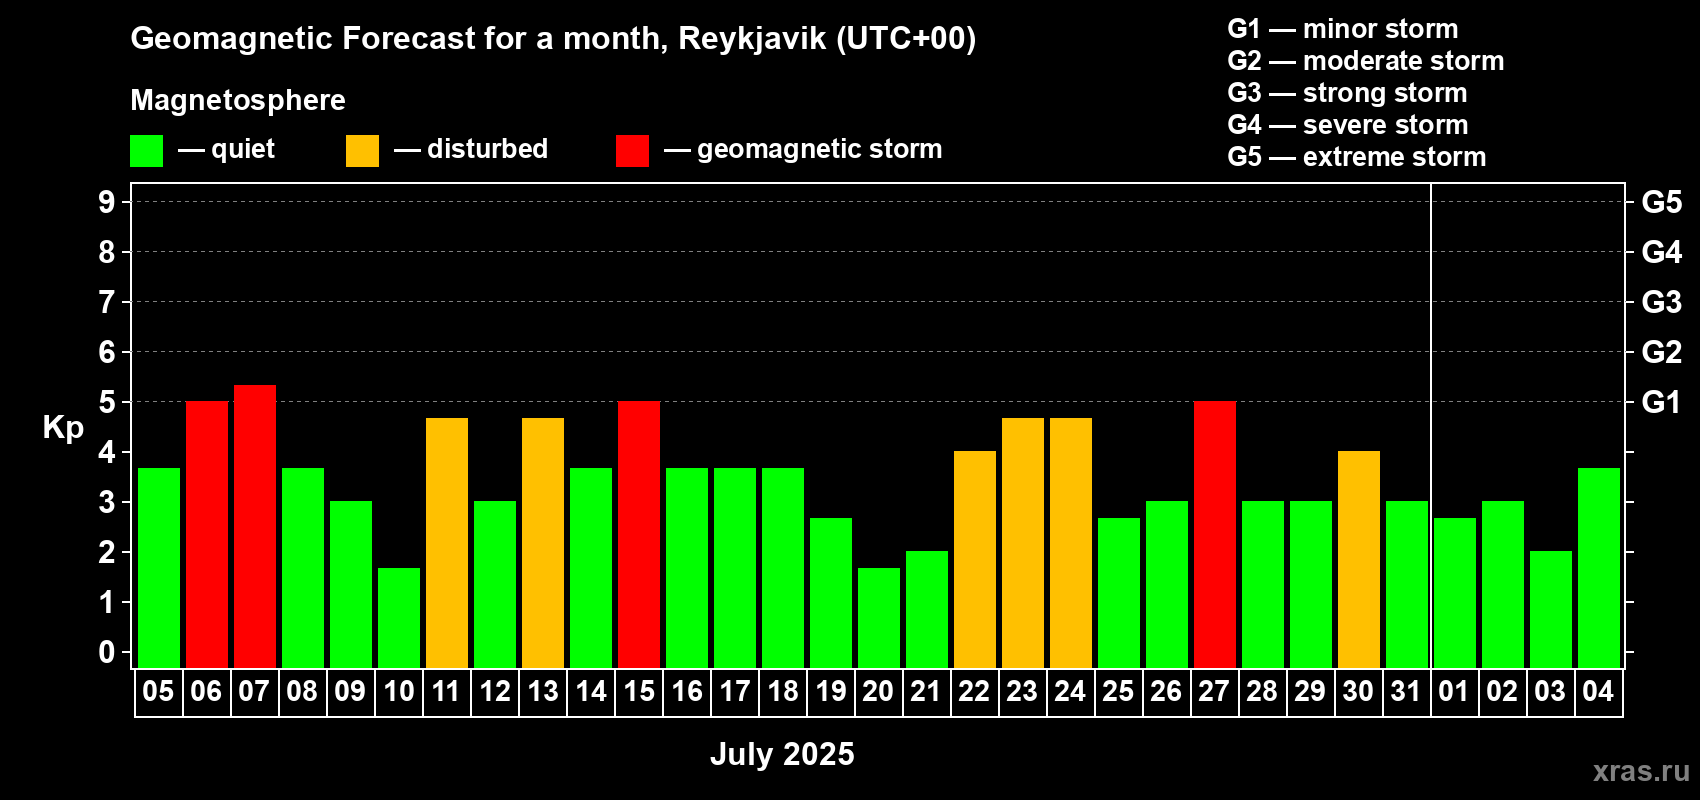Viewport: 1700px width, 800px height.
Task: Click the G4 label on right axis
Action: [1661, 252]
